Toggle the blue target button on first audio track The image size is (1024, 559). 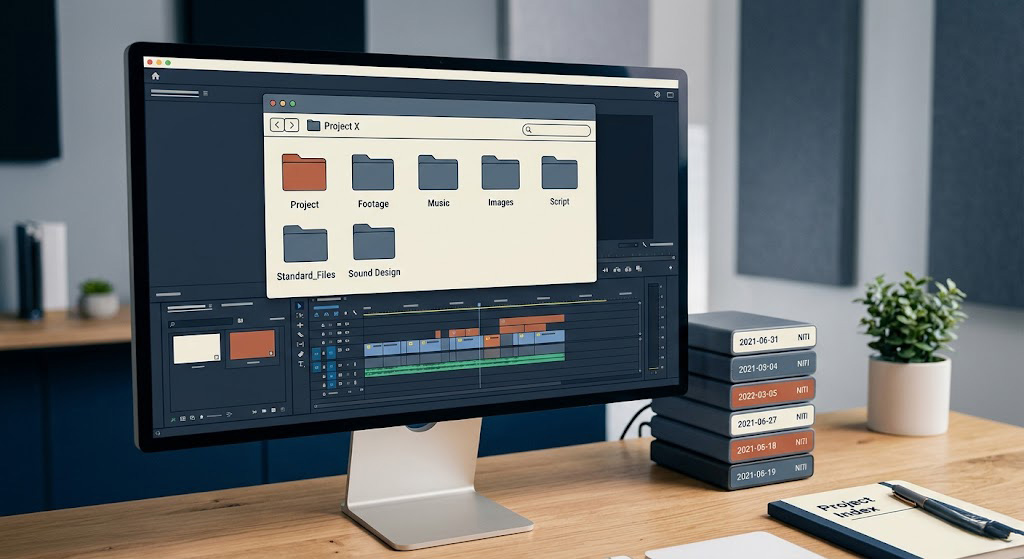pyautogui.click(x=331, y=366)
